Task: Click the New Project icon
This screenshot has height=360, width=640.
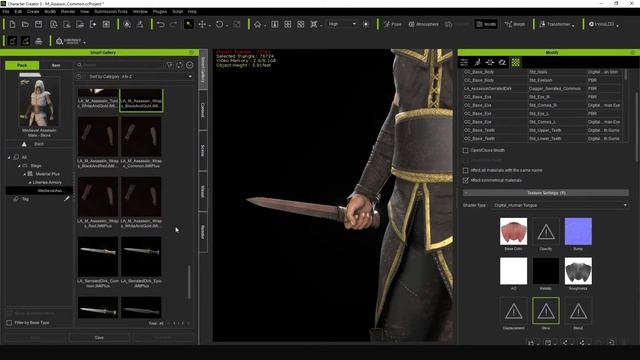Action: (x=12, y=24)
